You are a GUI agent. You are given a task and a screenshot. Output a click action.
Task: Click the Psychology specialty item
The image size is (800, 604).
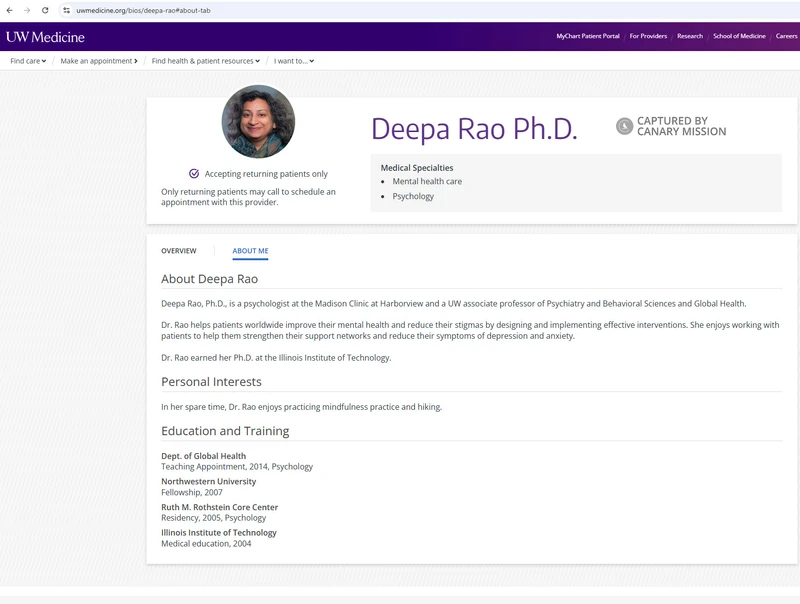(x=413, y=196)
